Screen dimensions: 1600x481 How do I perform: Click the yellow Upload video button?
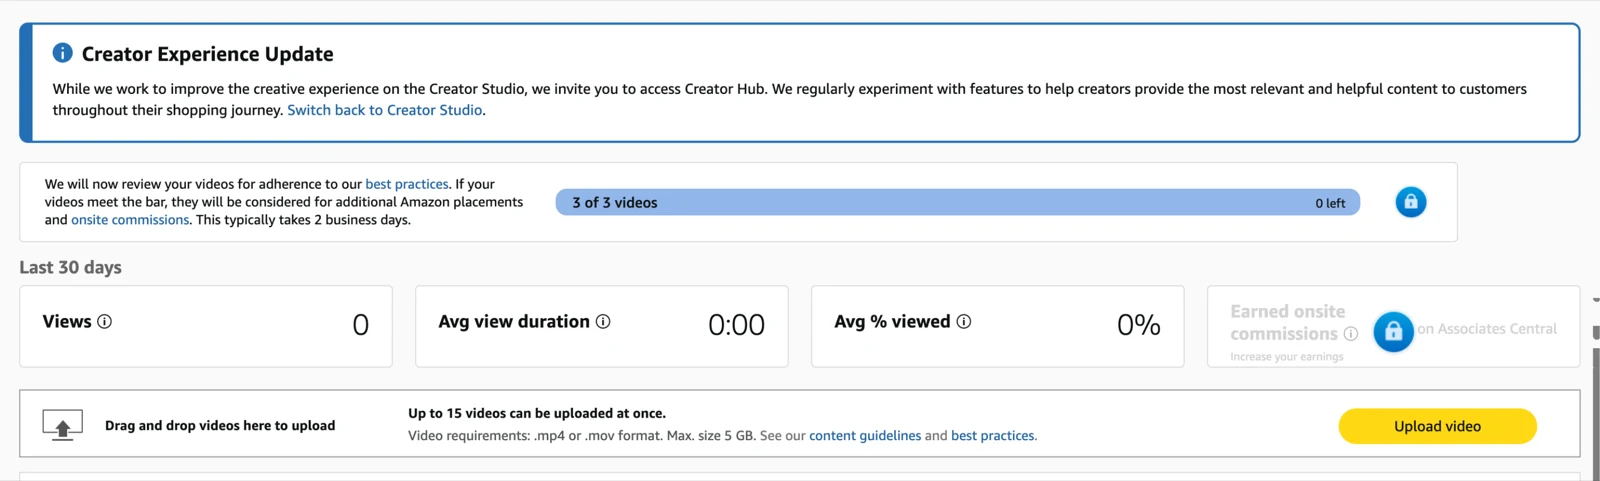[1437, 426]
